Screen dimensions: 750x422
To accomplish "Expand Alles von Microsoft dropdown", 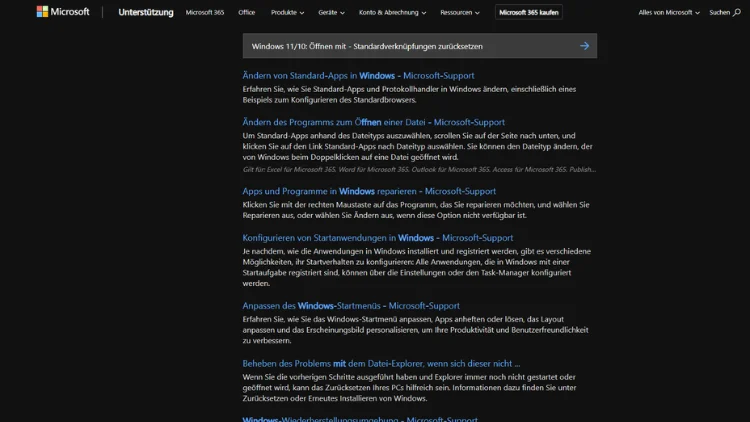I will [669, 12].
